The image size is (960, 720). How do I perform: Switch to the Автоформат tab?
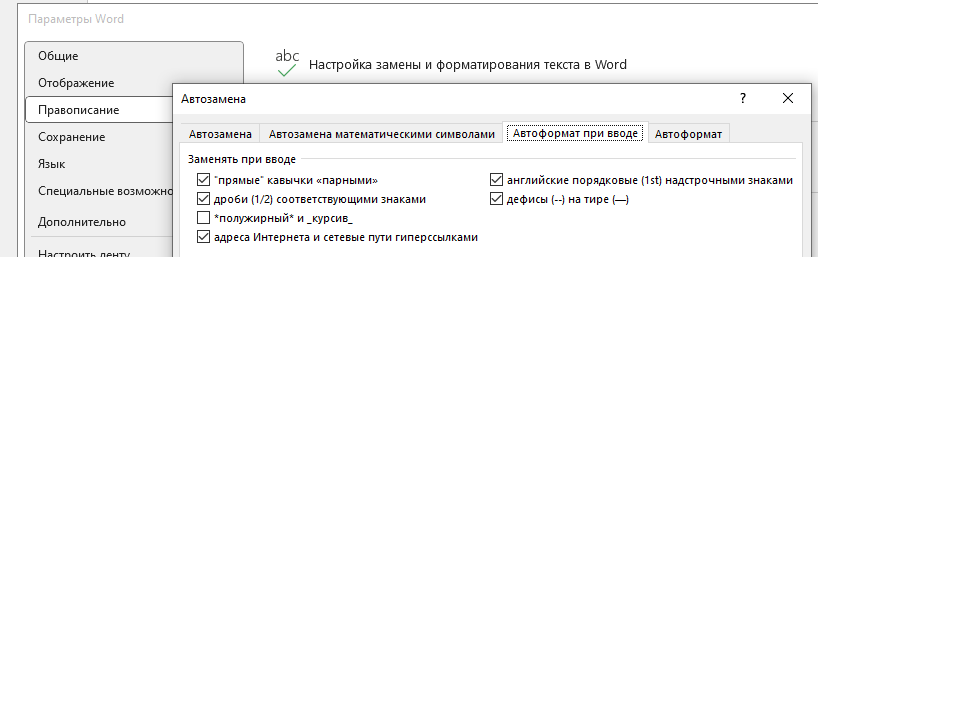pyautogui.click(x=688, y=133)
